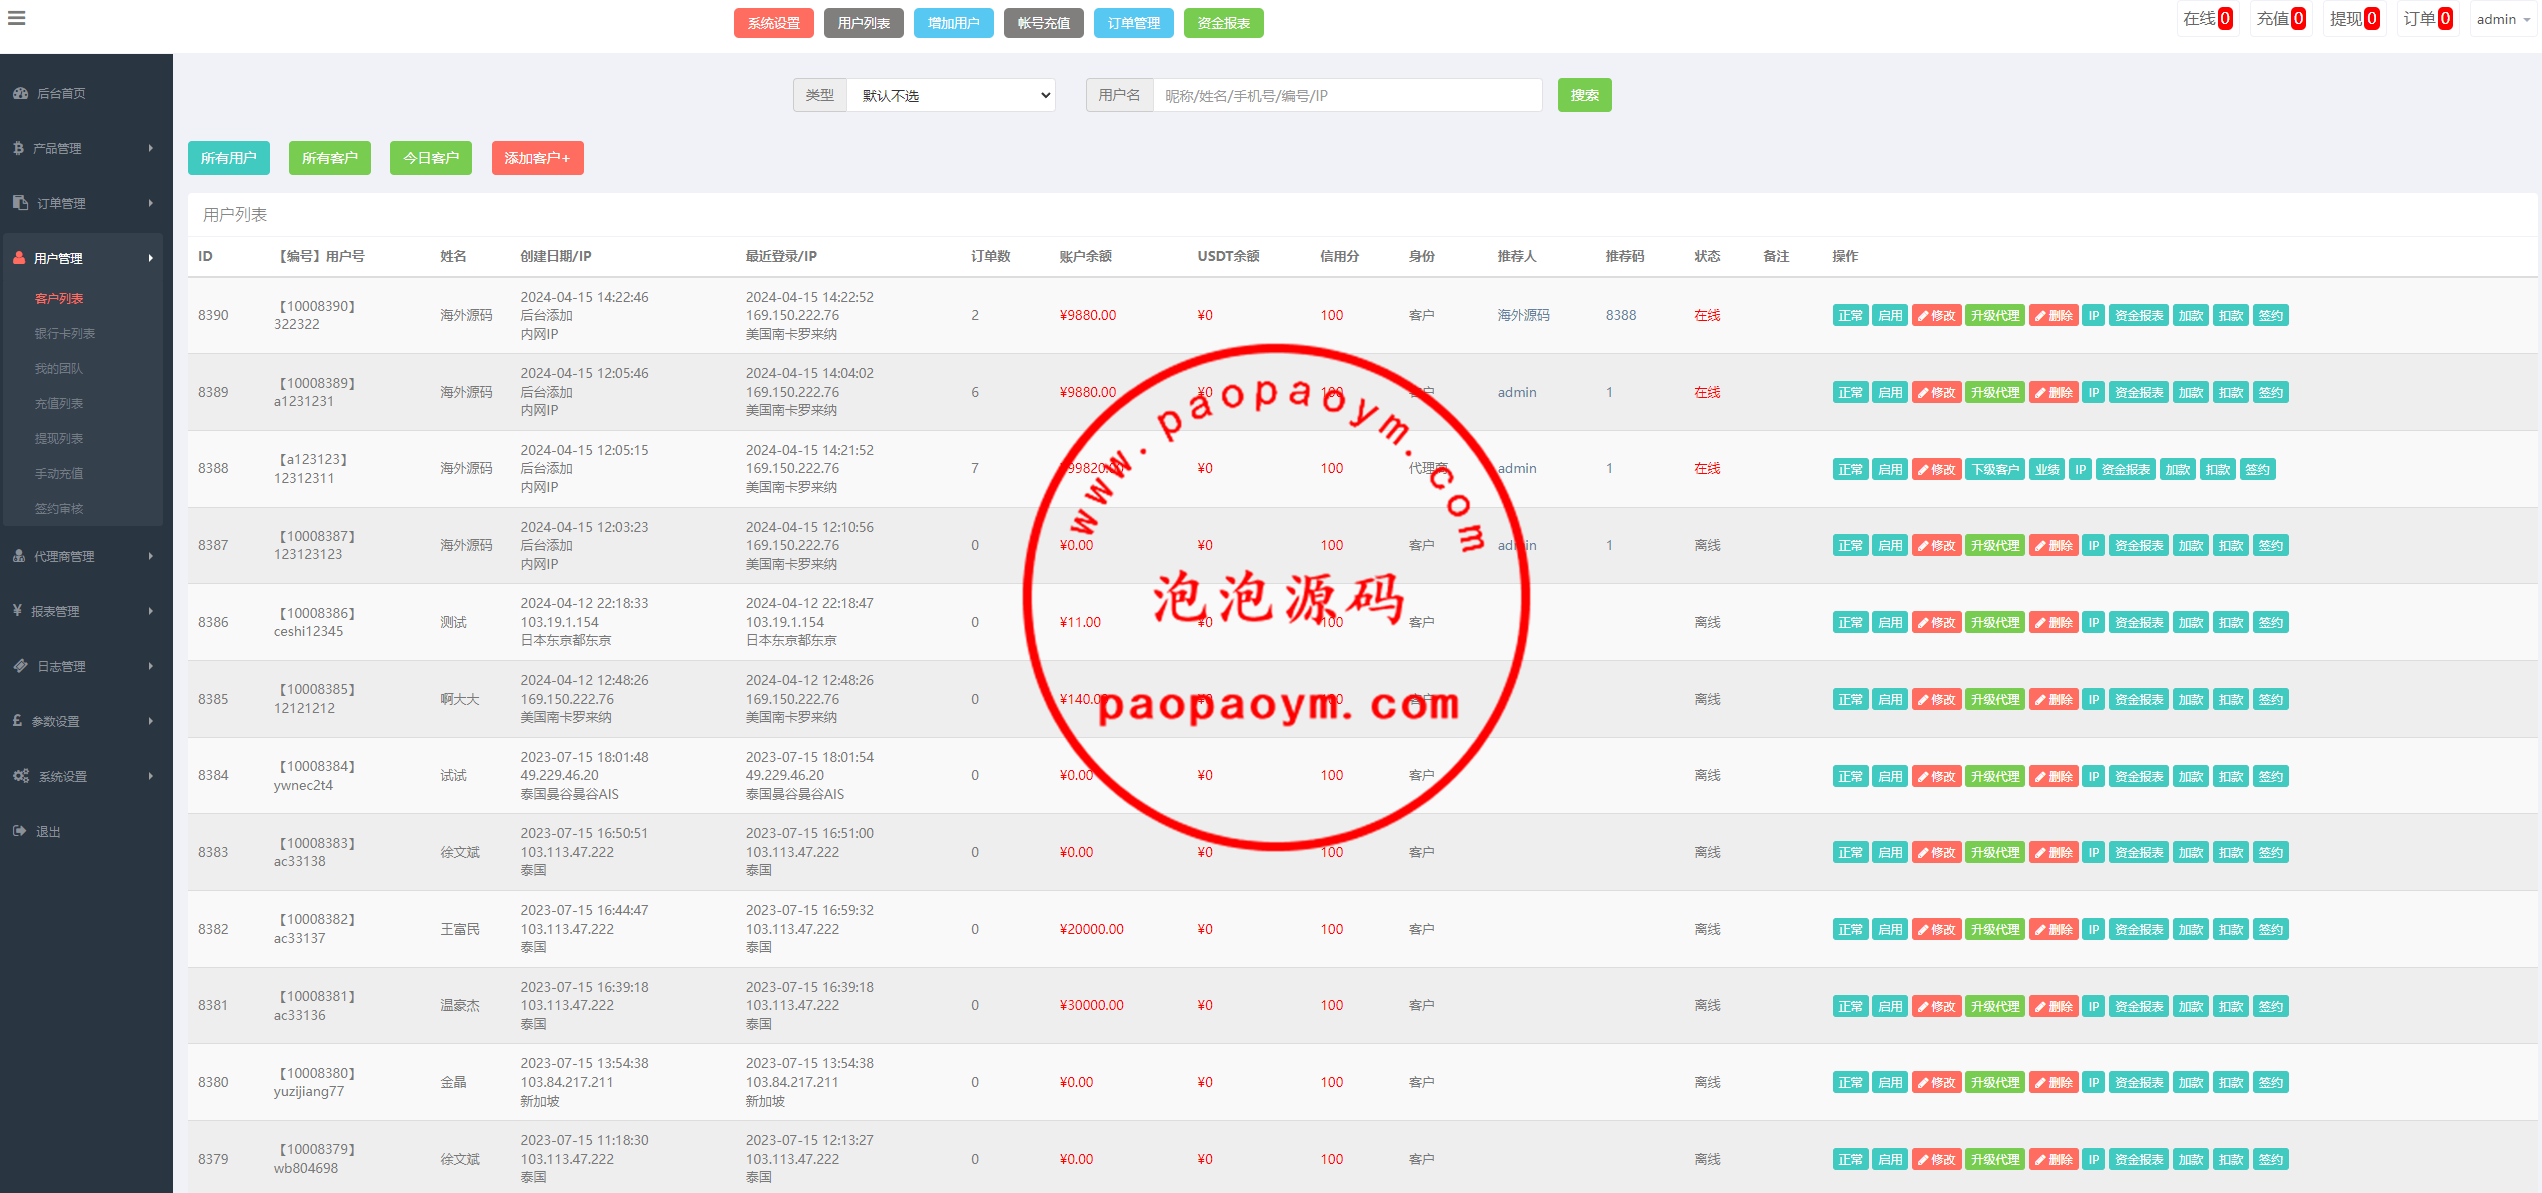
Task: Open the 类型 默认不选 dropdown
Action: [951, 95]
